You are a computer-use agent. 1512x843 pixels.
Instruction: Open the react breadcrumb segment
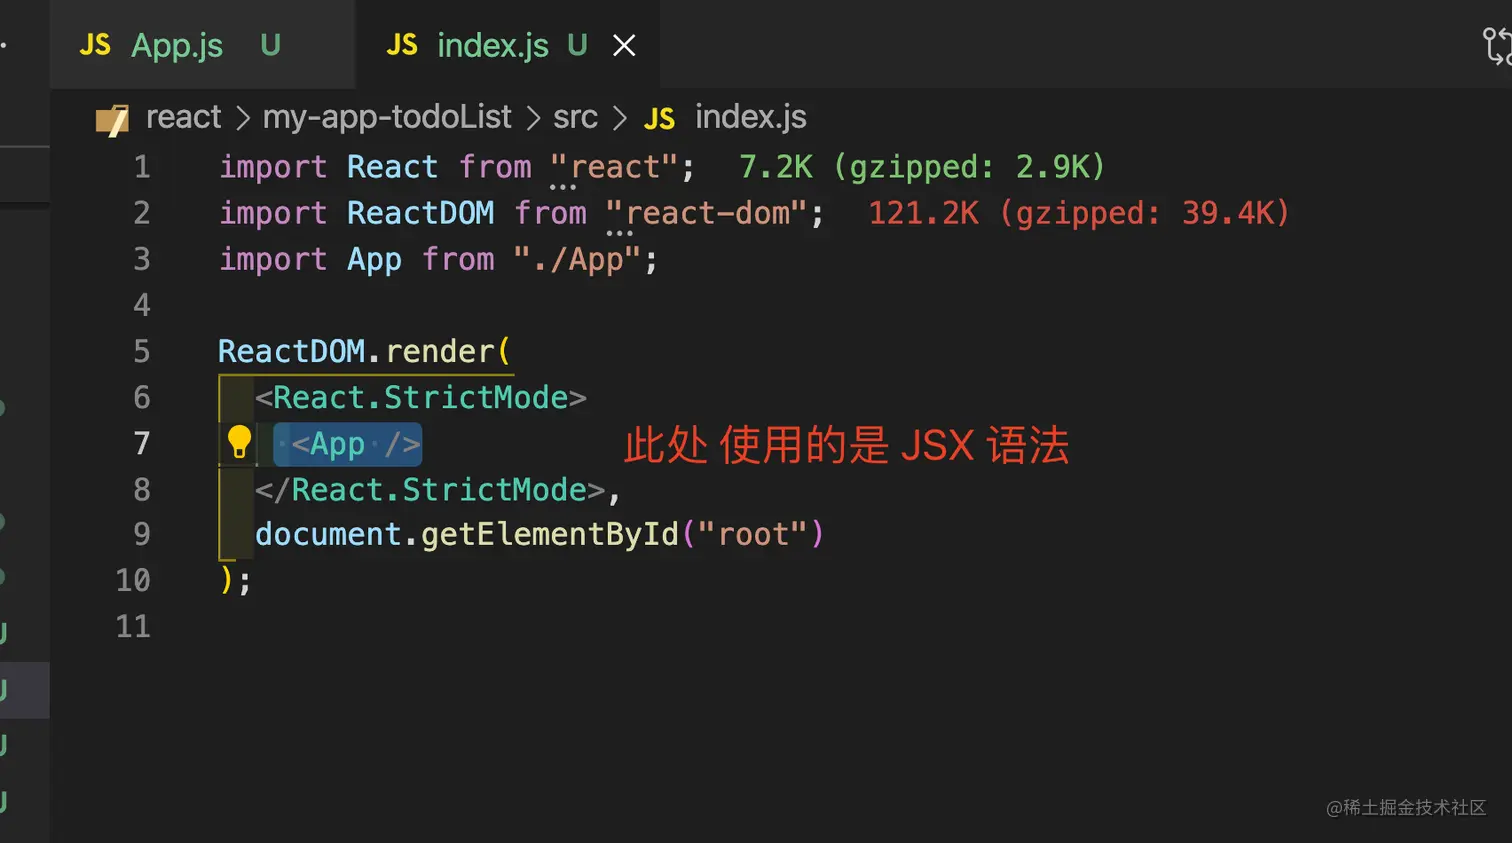click(x=183, y=117)
